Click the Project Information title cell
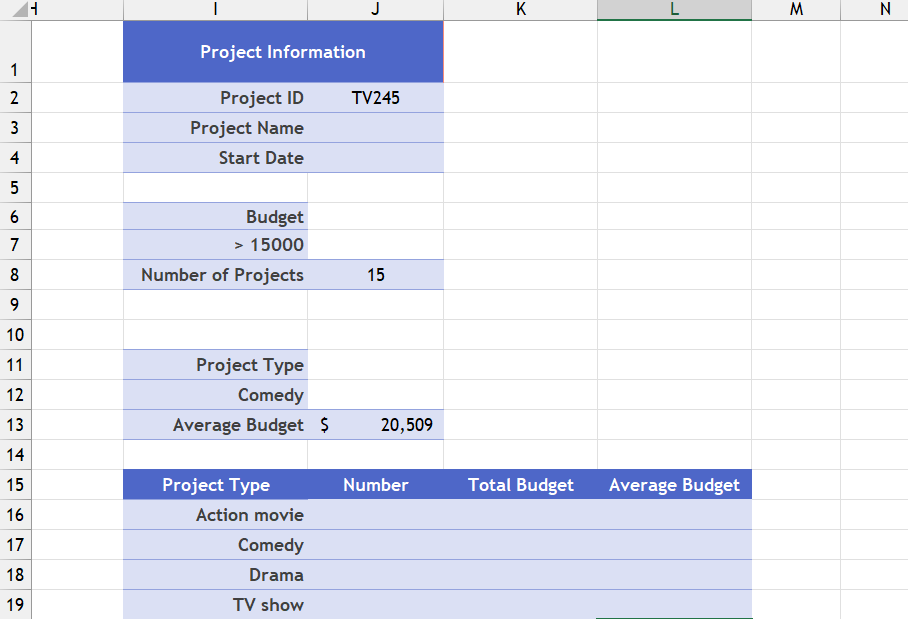The height and width of the screenshot is (619, 908). click(283, 51)
